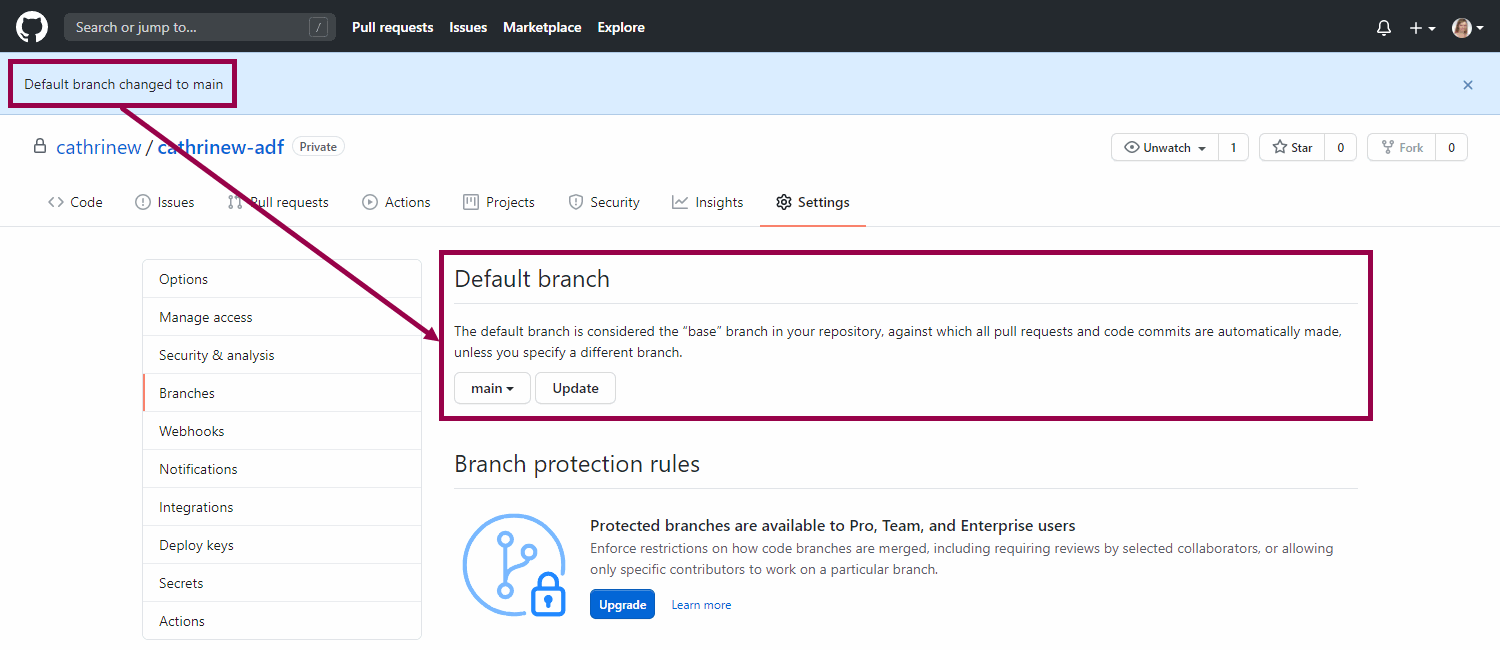Screen dimensions: 1500x650
Task: Expand the main branch selector dropdown
Action: [492, 388]
